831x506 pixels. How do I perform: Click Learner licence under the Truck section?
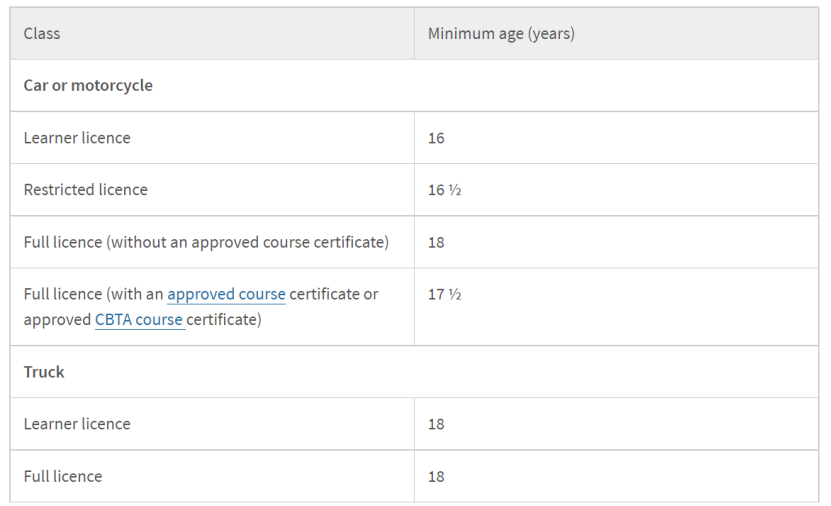pyautogui.click(x=77, y=424)
